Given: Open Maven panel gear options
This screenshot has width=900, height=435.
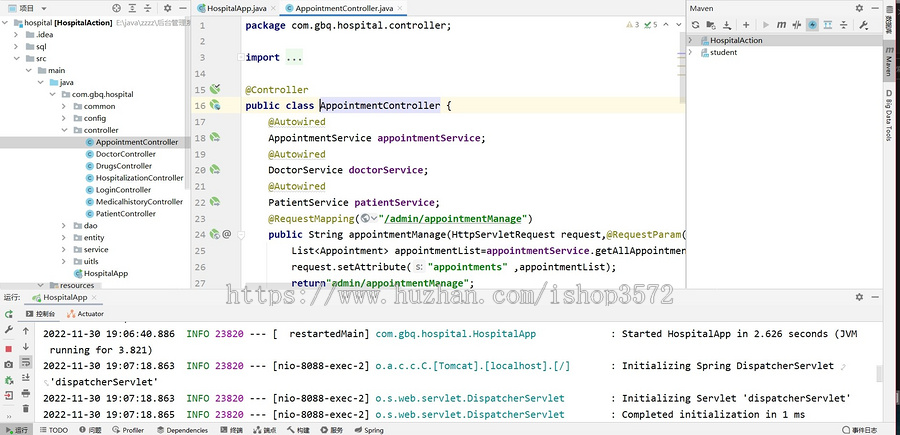Looking at the screenshot, I should click(859, 8).
